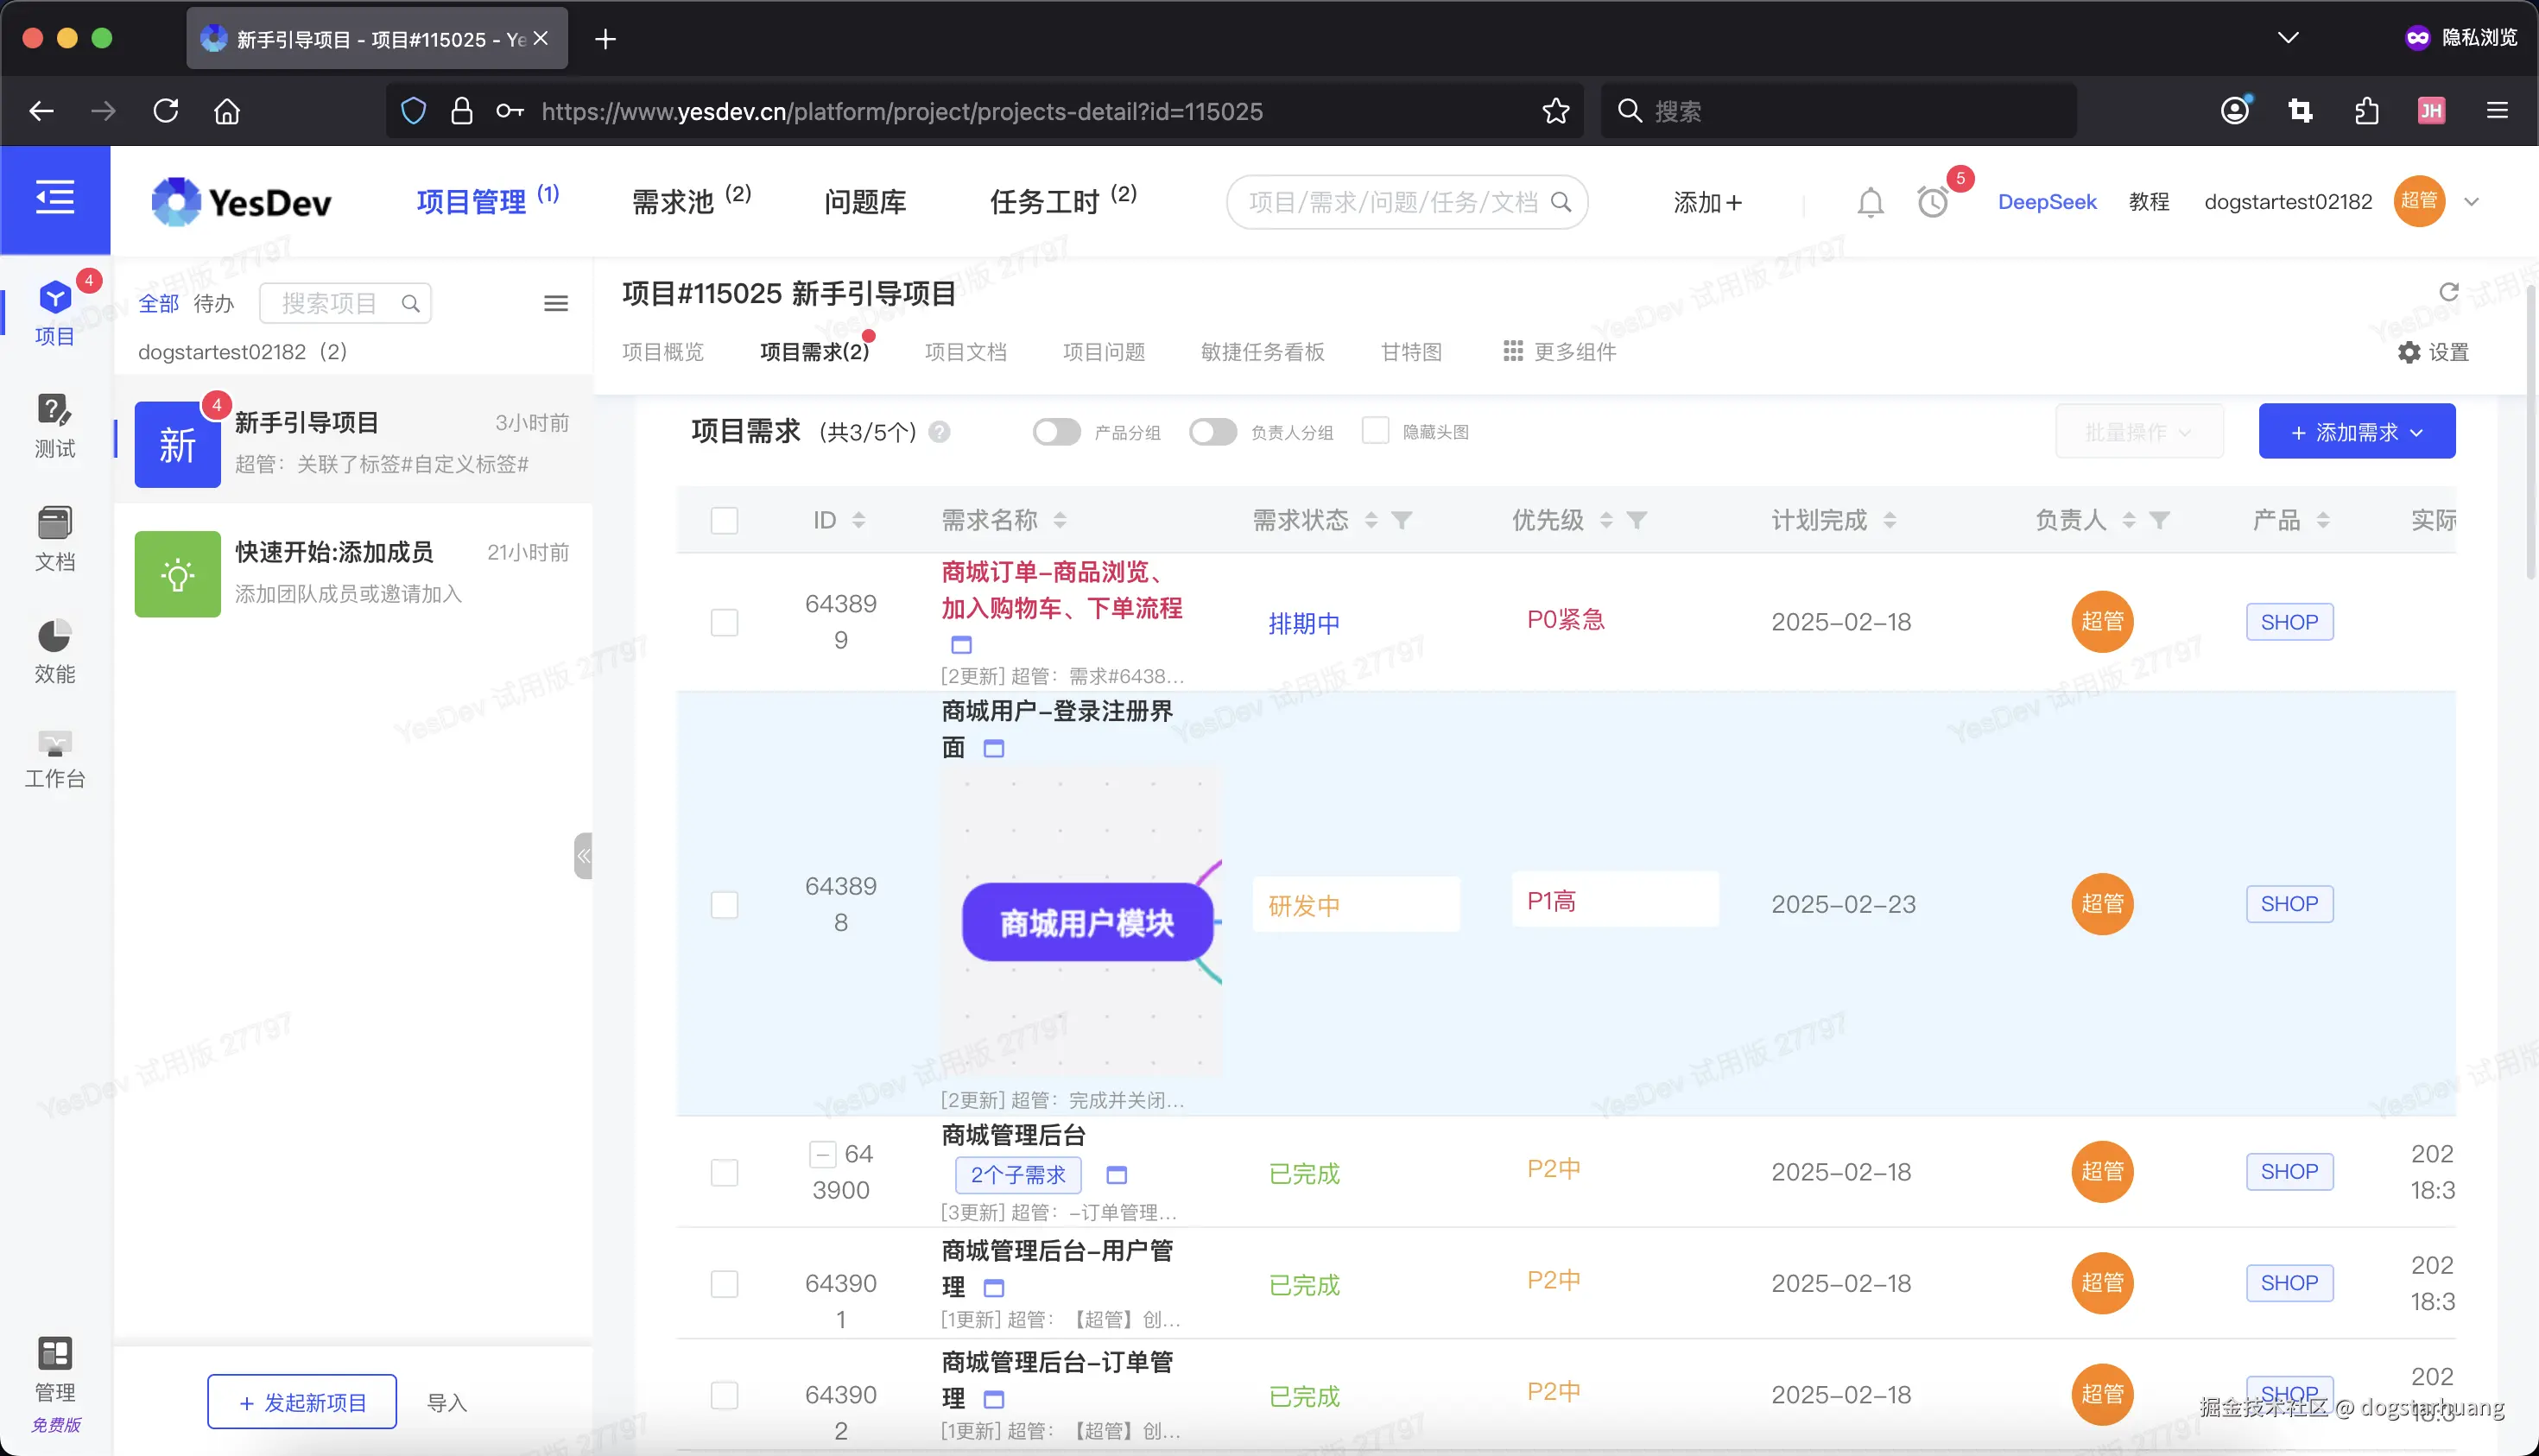2539x1456 pixels.
Task: Switch to the 项目概览 tab
Action: (x=662, y=351)
